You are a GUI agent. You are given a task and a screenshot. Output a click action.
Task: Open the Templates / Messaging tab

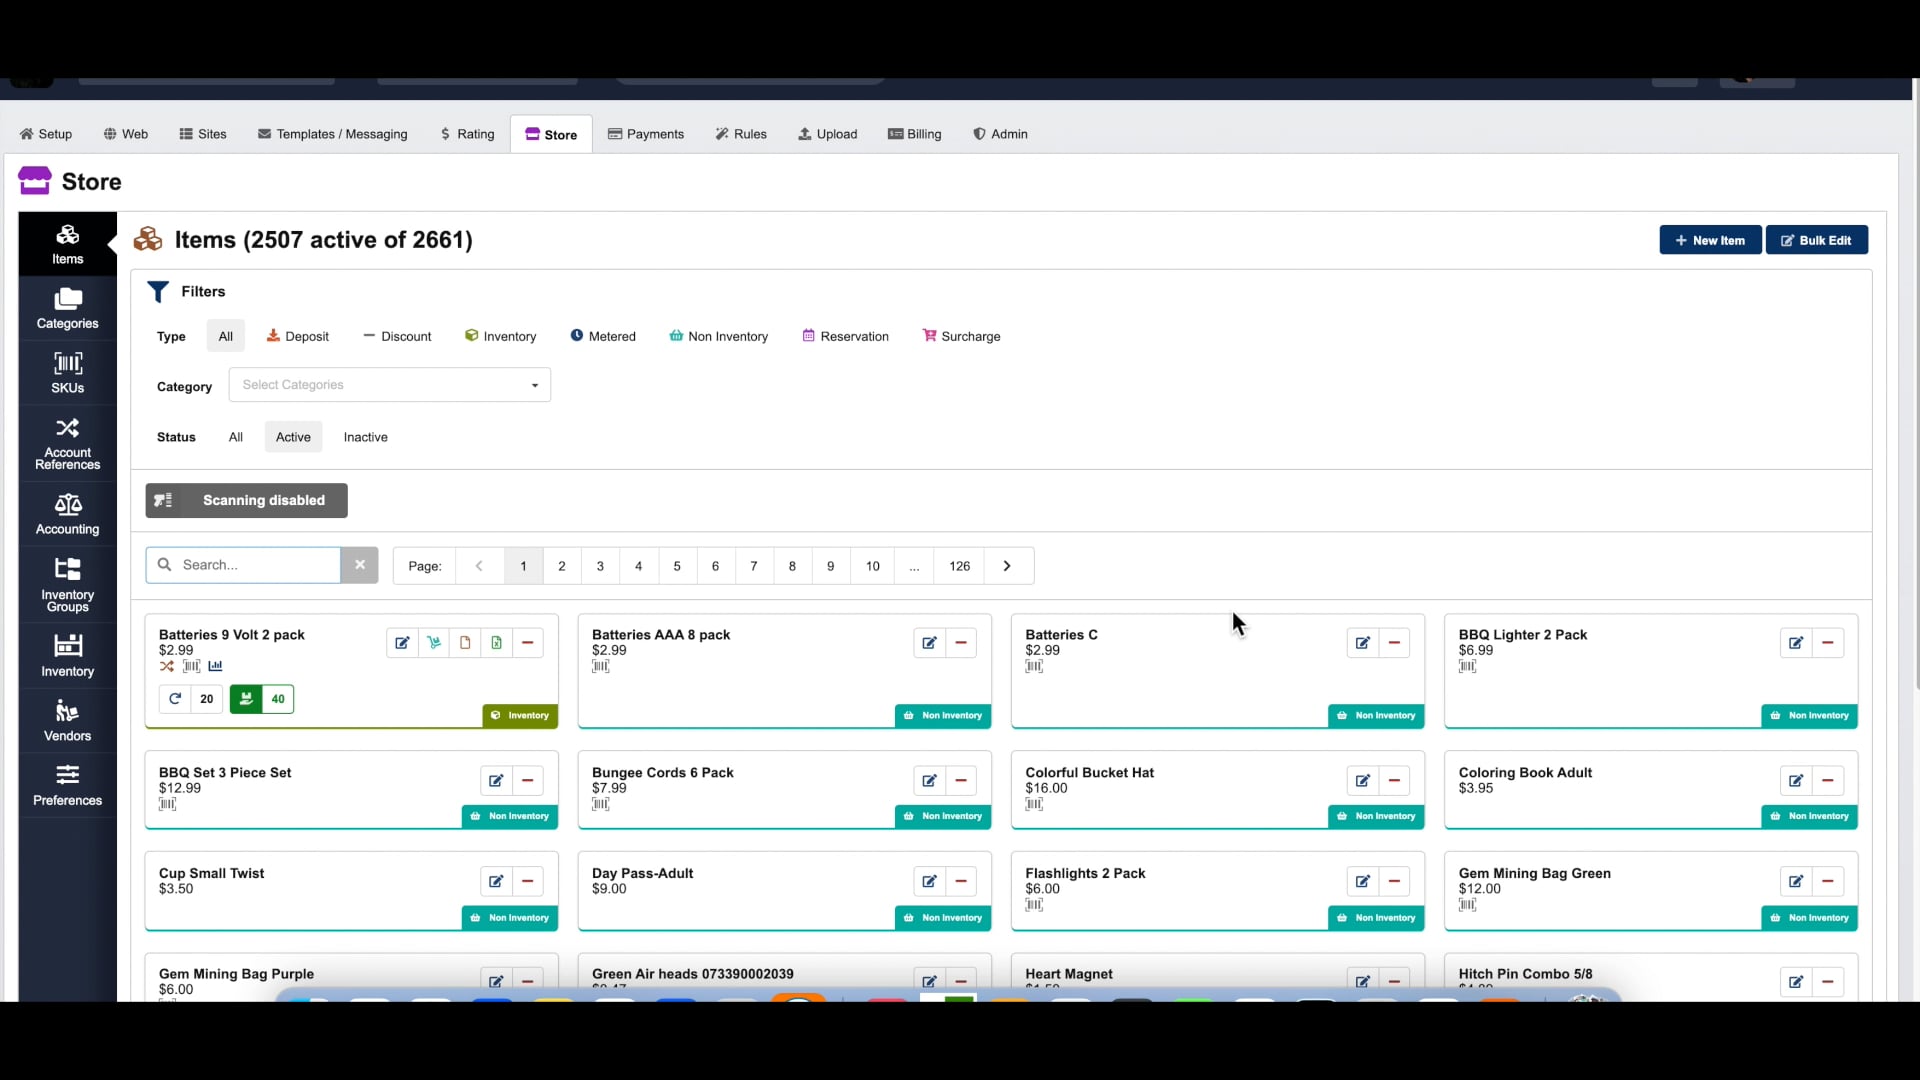(333, 134)
